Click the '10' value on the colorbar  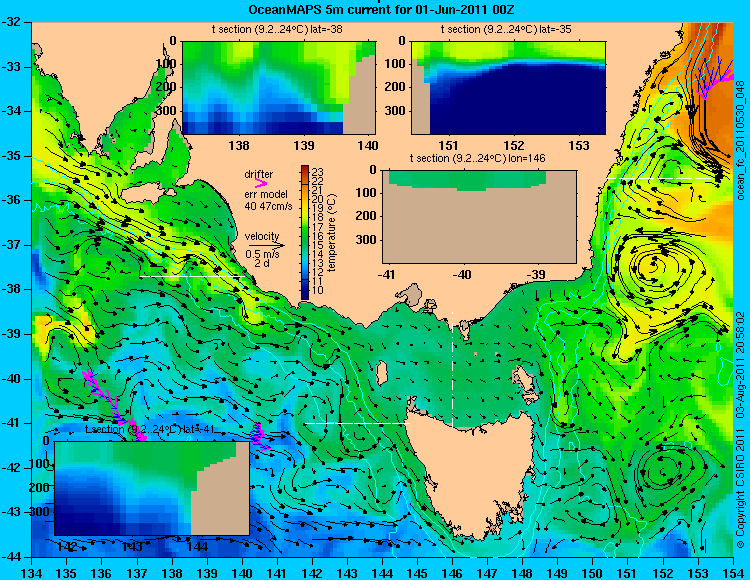(318, 290)
